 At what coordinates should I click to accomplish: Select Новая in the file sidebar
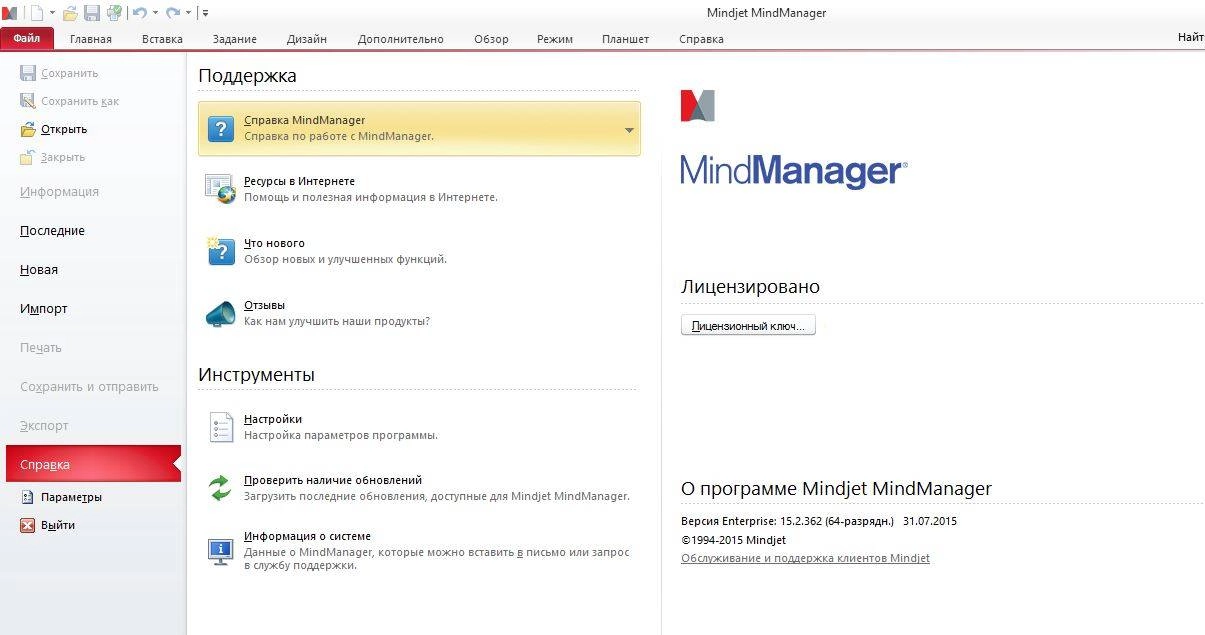pyautogui.click(x=39, y=270)
